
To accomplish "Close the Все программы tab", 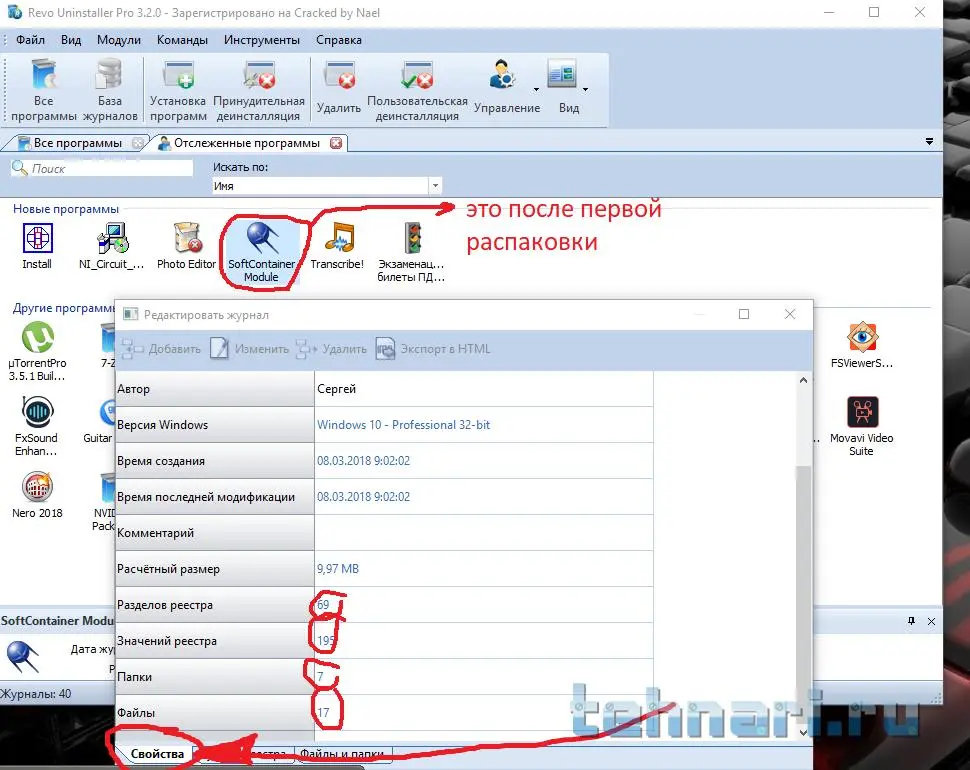I will tap(138, 143).
